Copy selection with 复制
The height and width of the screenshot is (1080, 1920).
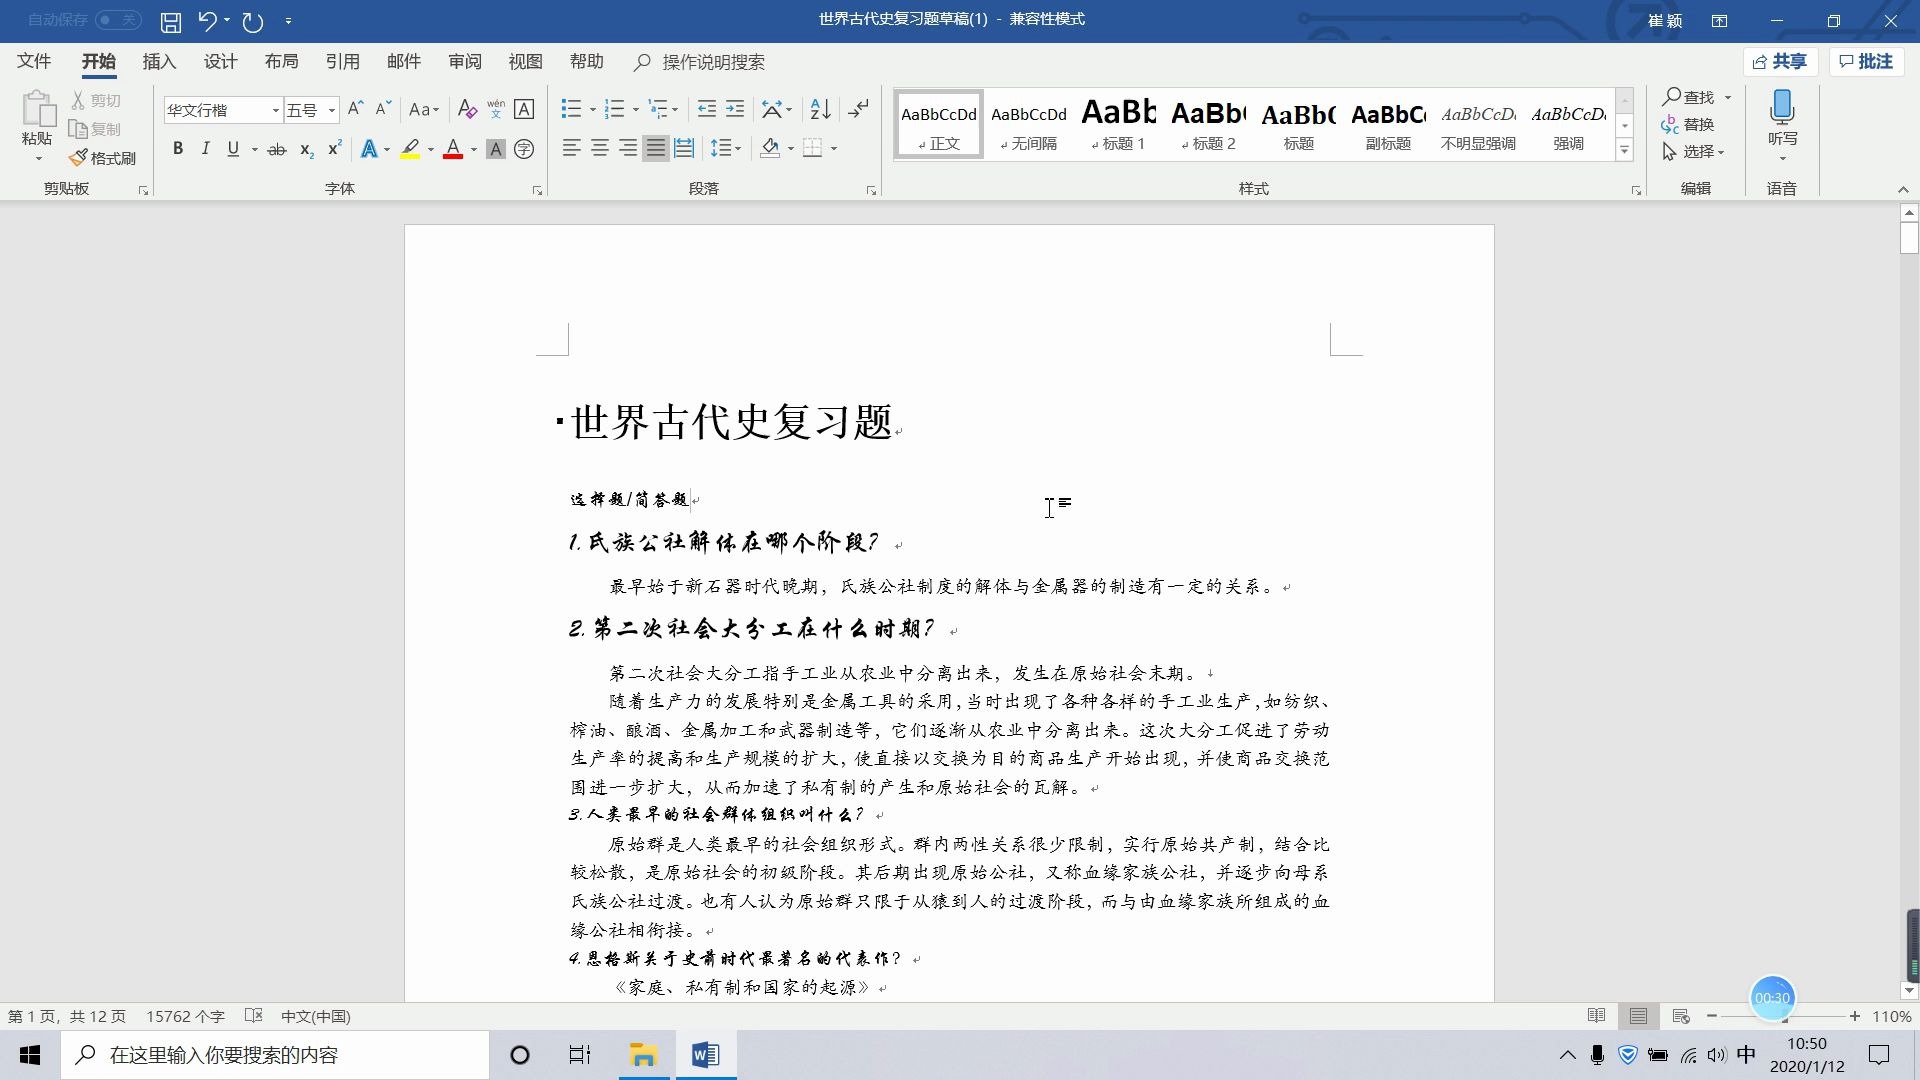[x=96, y=129]
